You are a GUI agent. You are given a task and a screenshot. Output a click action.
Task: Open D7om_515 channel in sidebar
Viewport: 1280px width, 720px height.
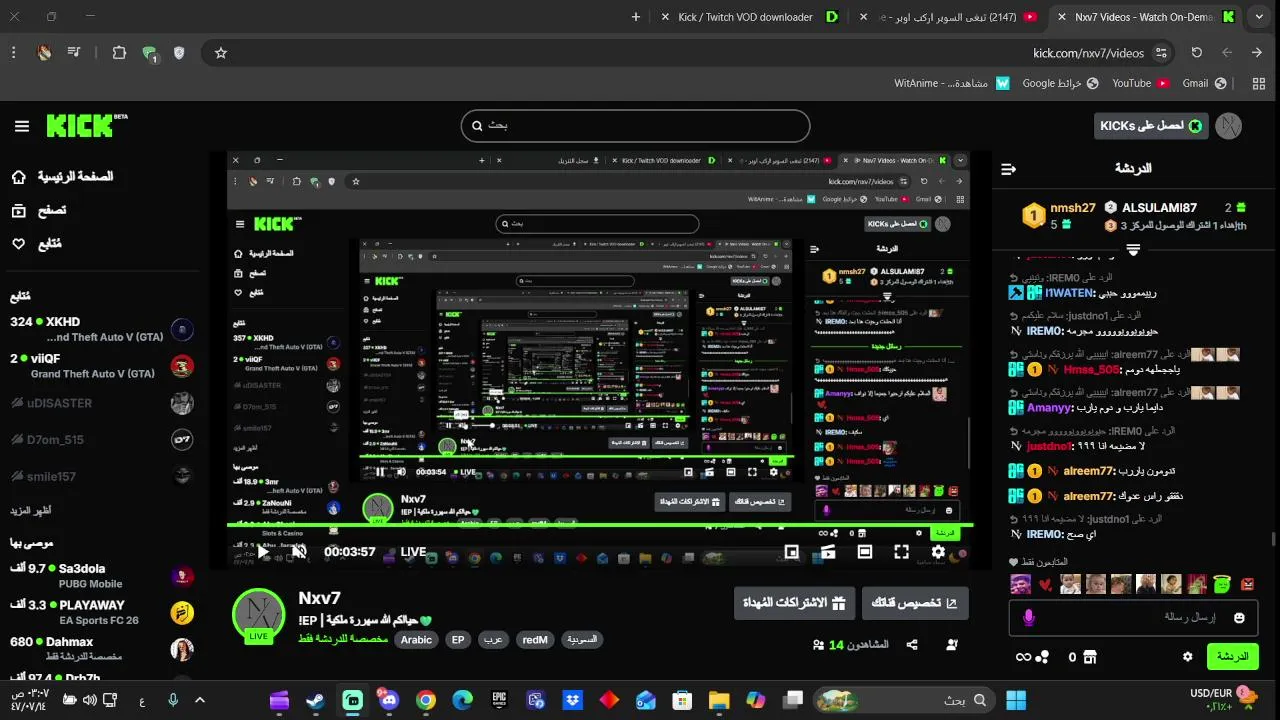tap(100, 439)
